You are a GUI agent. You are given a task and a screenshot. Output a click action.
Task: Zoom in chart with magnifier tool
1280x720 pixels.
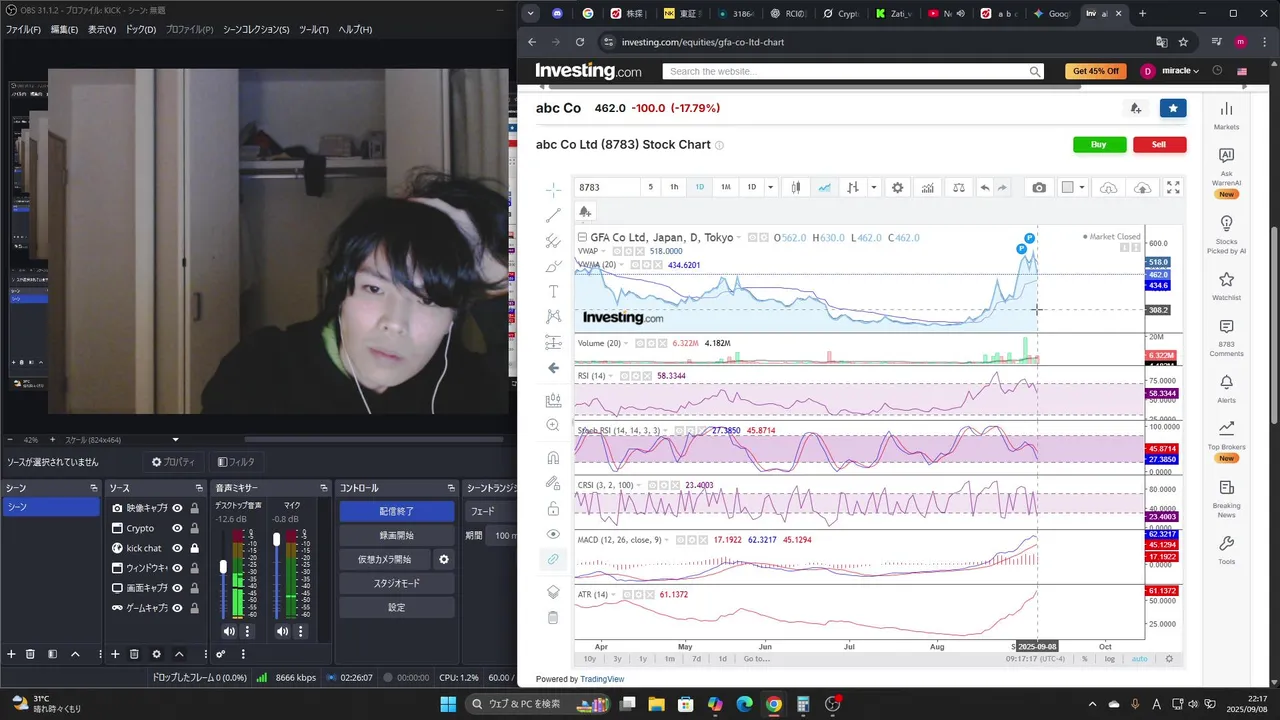point(553,424)
